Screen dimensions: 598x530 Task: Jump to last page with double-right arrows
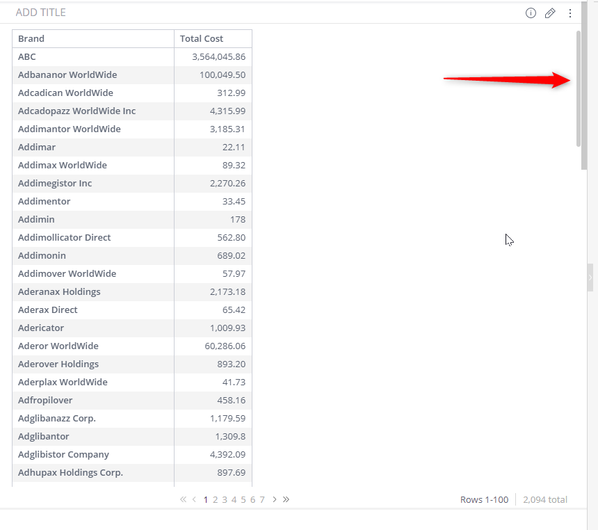(x=286, y=499)
